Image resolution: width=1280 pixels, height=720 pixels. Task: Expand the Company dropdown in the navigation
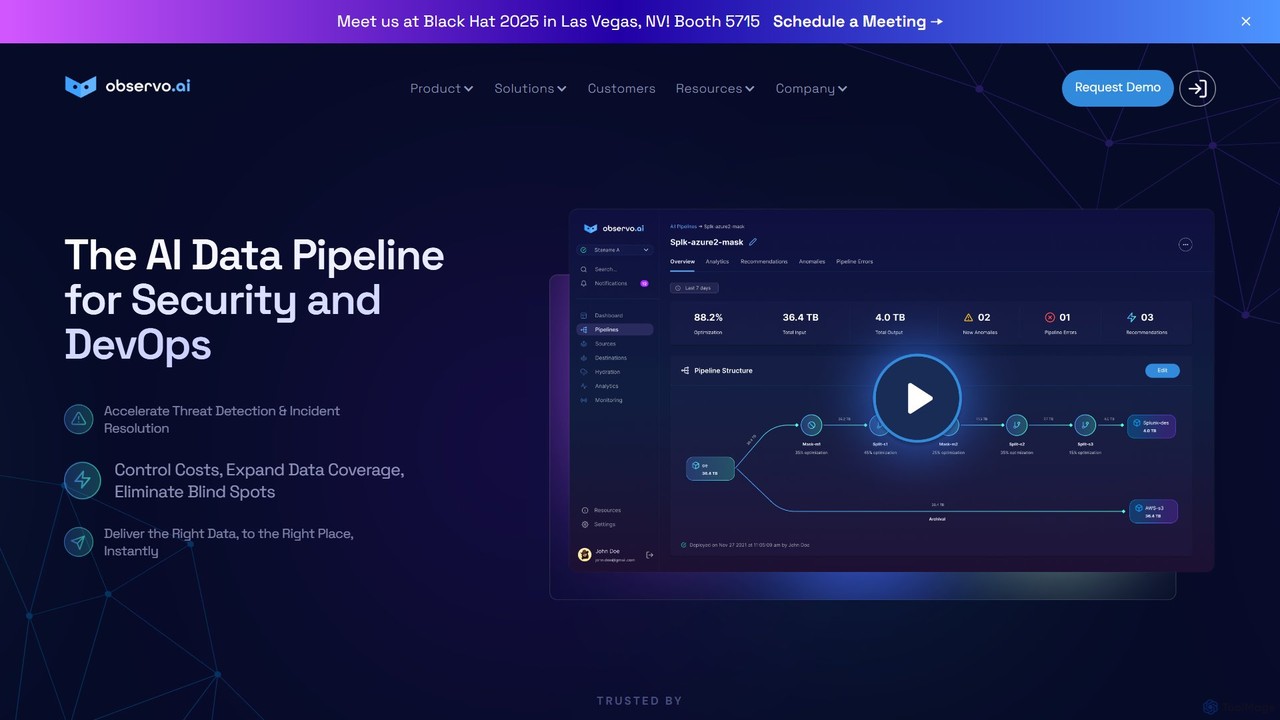coord(811,88)
